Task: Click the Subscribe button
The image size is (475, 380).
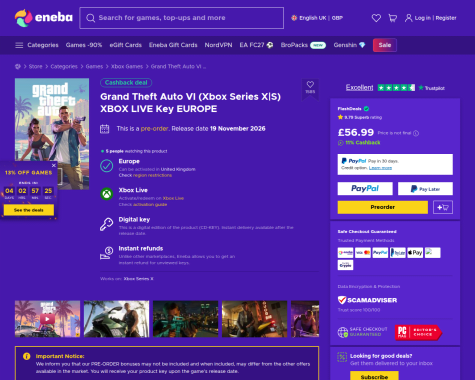Action: tap(374, 376)
